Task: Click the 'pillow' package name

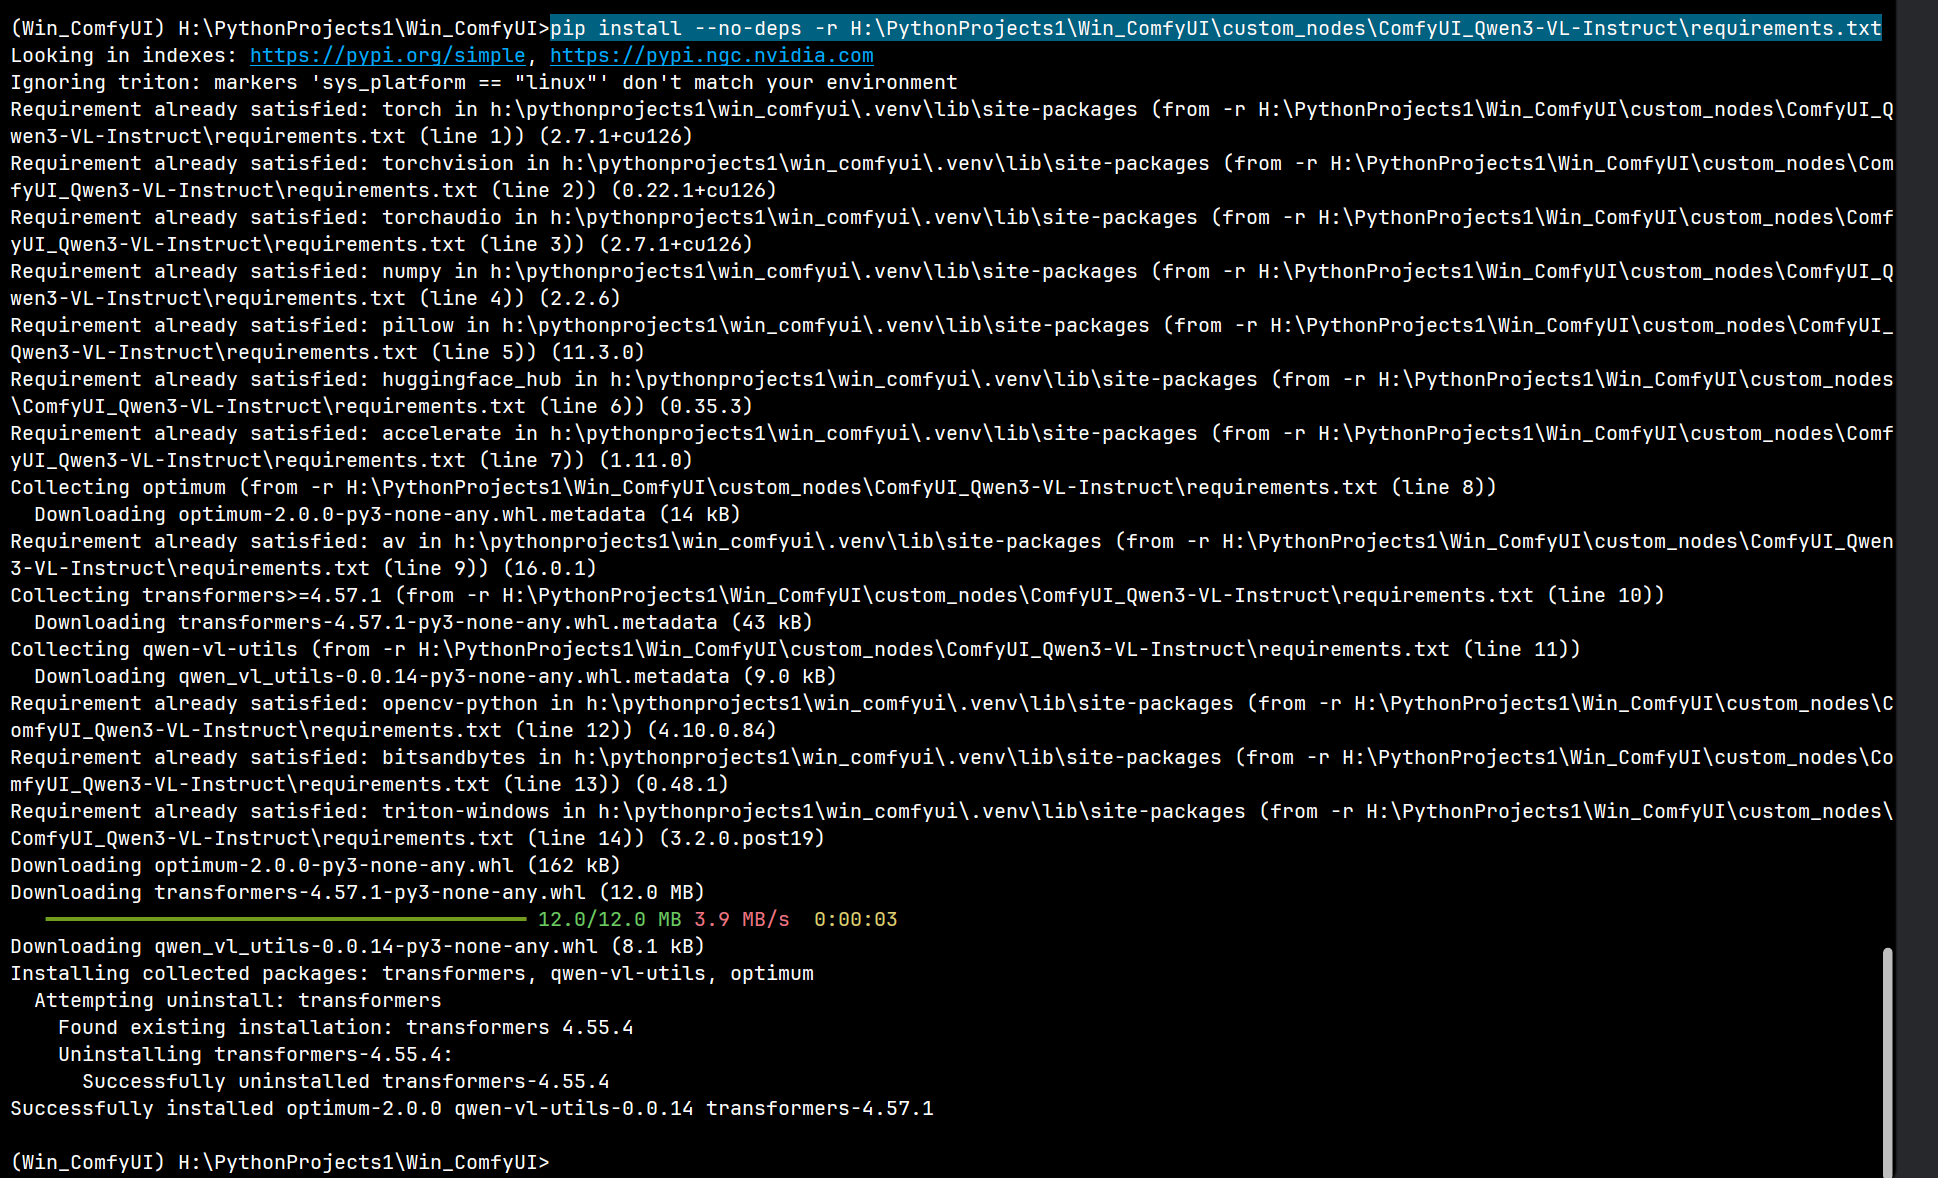Action: tap(418, 326)
